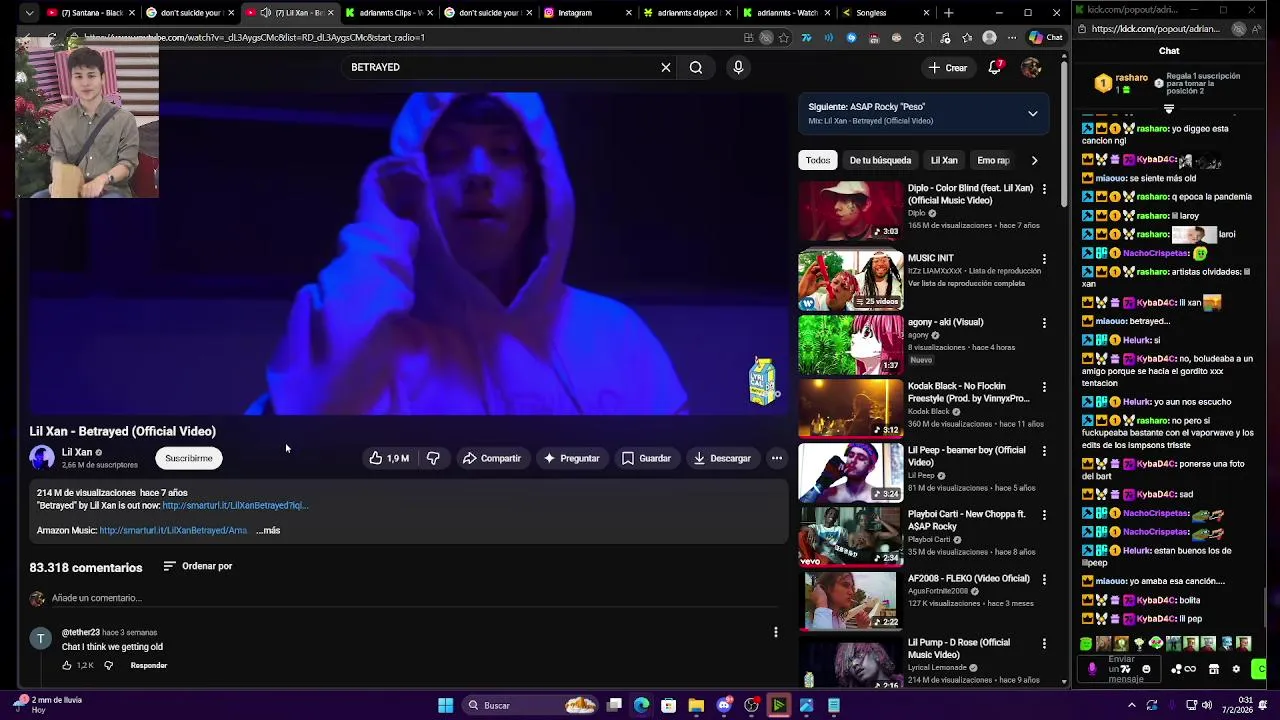Open the Windows Start menu
This screenshot has height=720, width=1280.
click(x=445, y=705)
